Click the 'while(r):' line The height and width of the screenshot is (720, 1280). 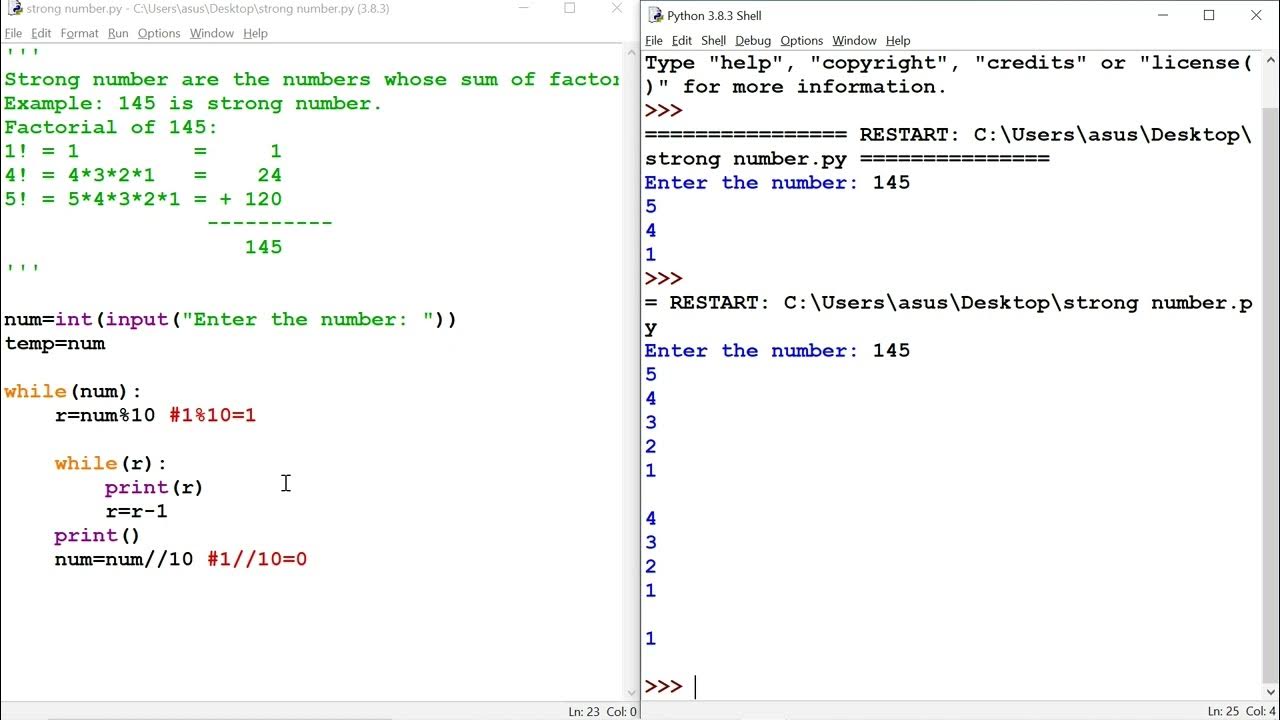111,463
